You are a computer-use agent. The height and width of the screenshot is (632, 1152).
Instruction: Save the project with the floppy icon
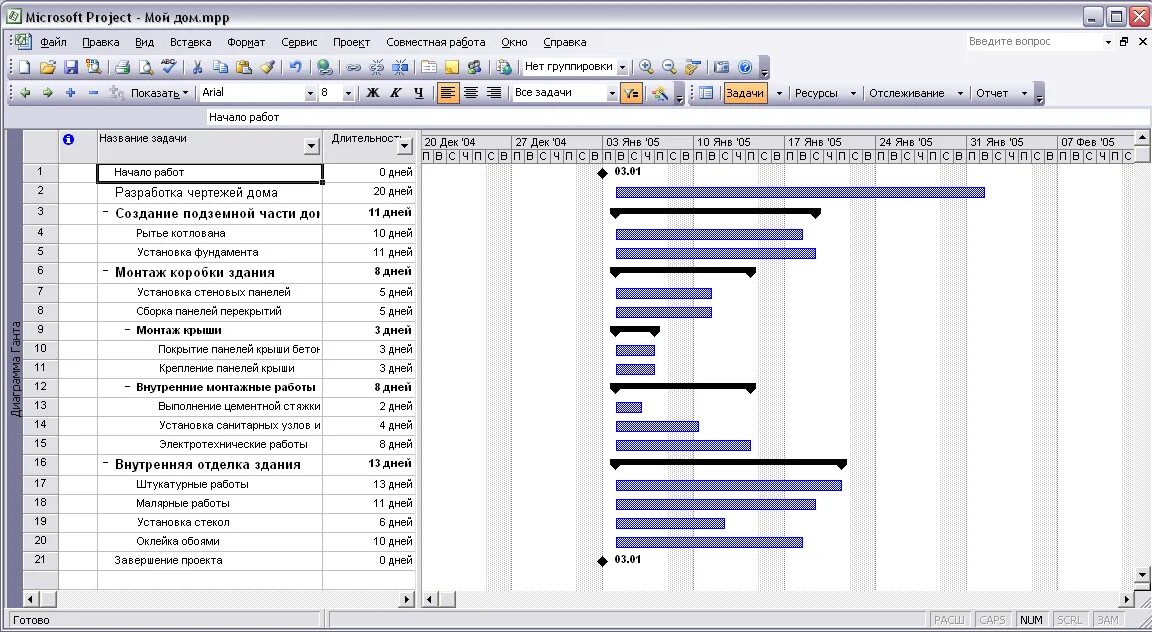coord(71,67)
